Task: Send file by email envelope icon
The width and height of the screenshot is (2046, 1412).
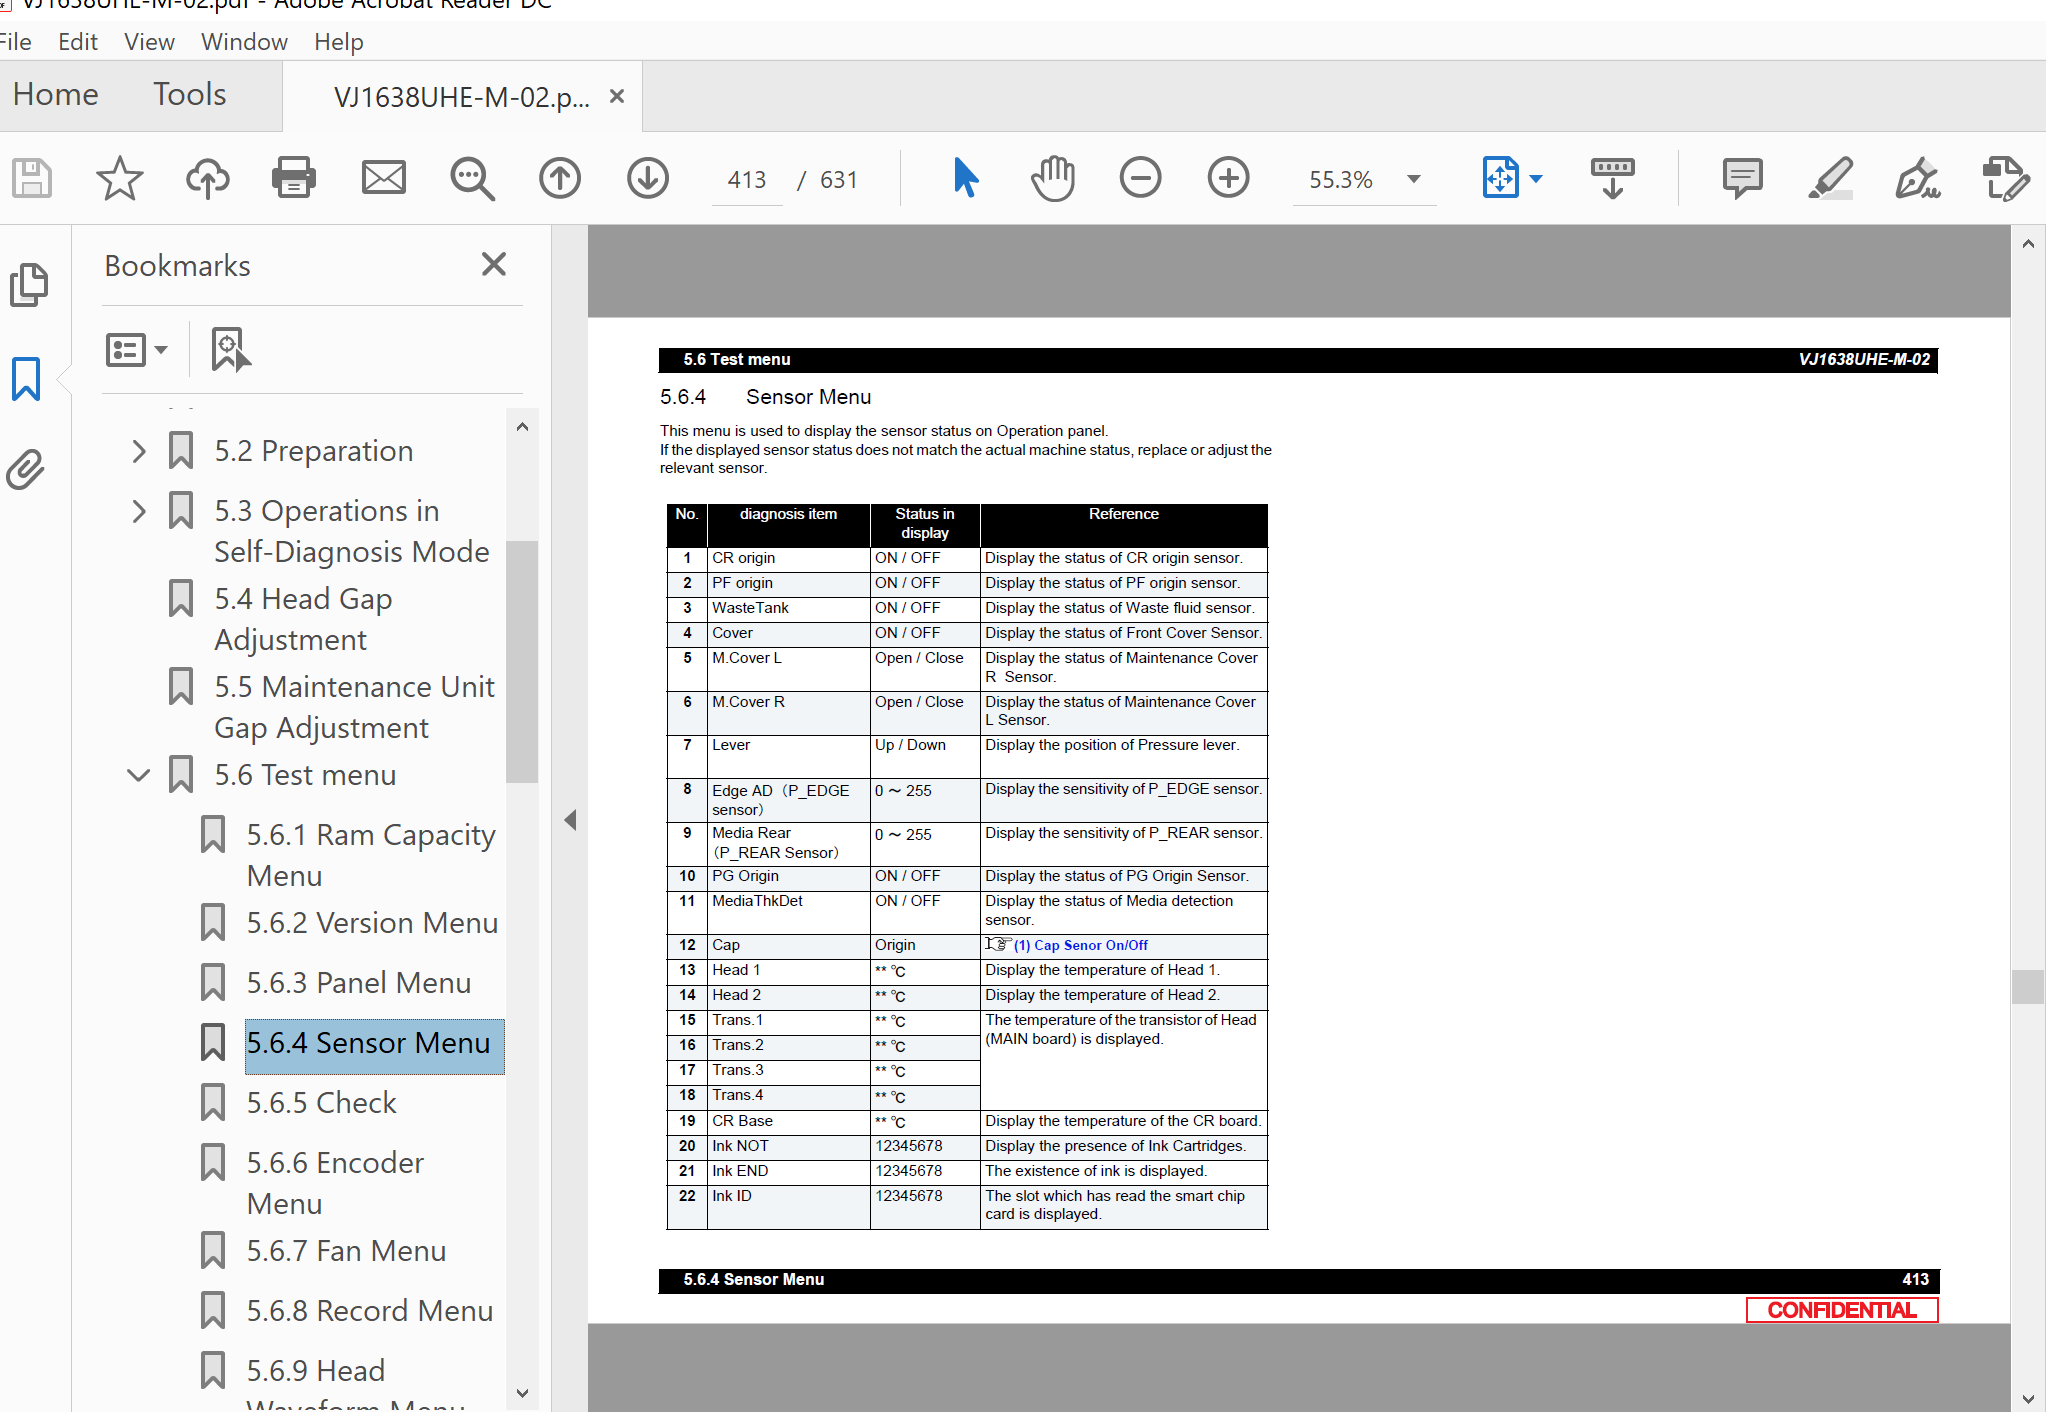Action: pyautogui.click(x=383, y=179)
